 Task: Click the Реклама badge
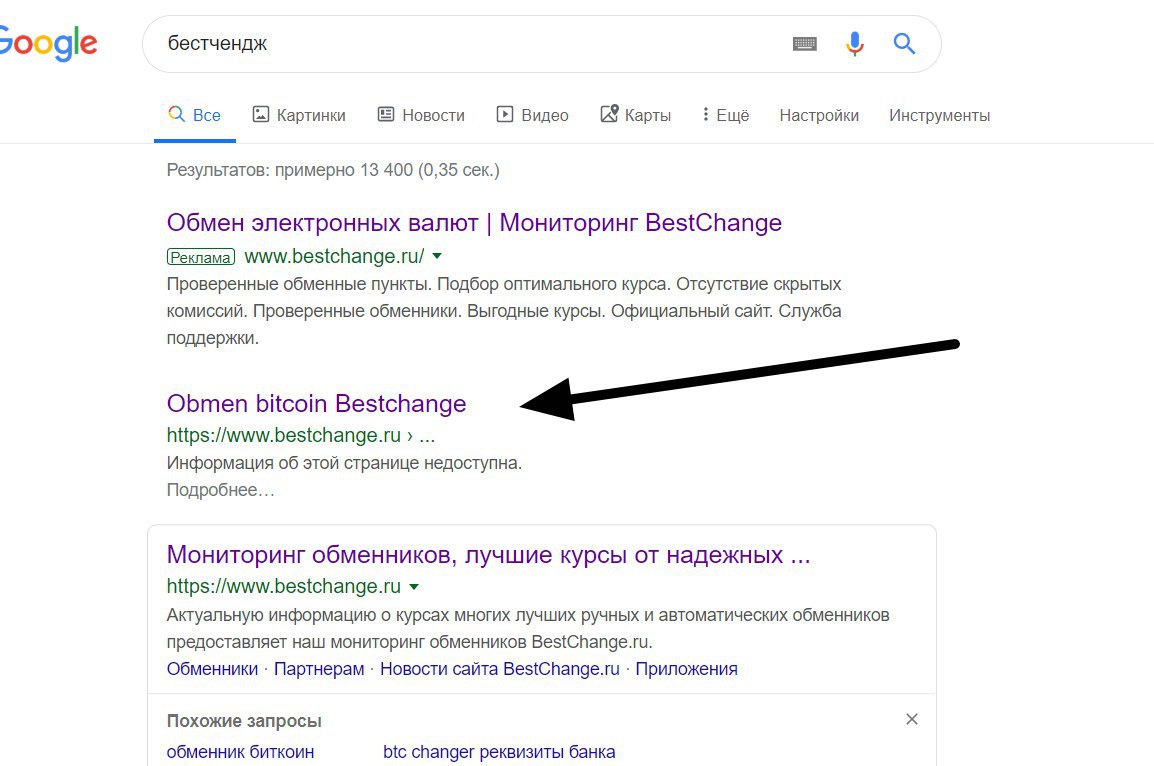coord(201,257)
